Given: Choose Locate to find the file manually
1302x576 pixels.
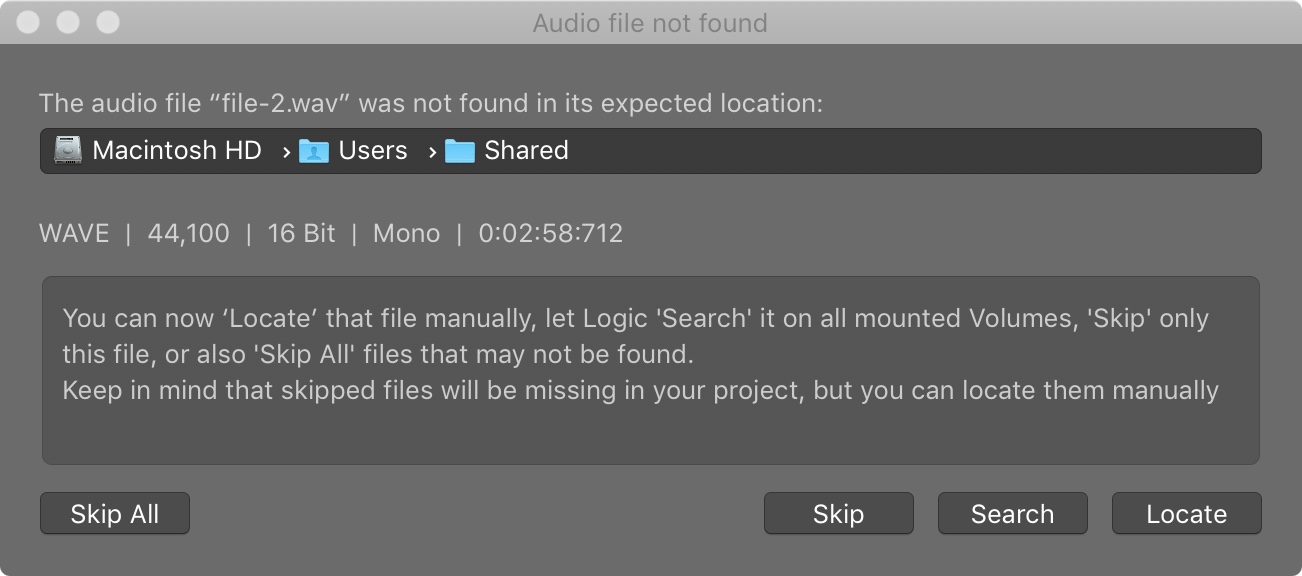Looking at the screenshot, I should point(1186,514).
